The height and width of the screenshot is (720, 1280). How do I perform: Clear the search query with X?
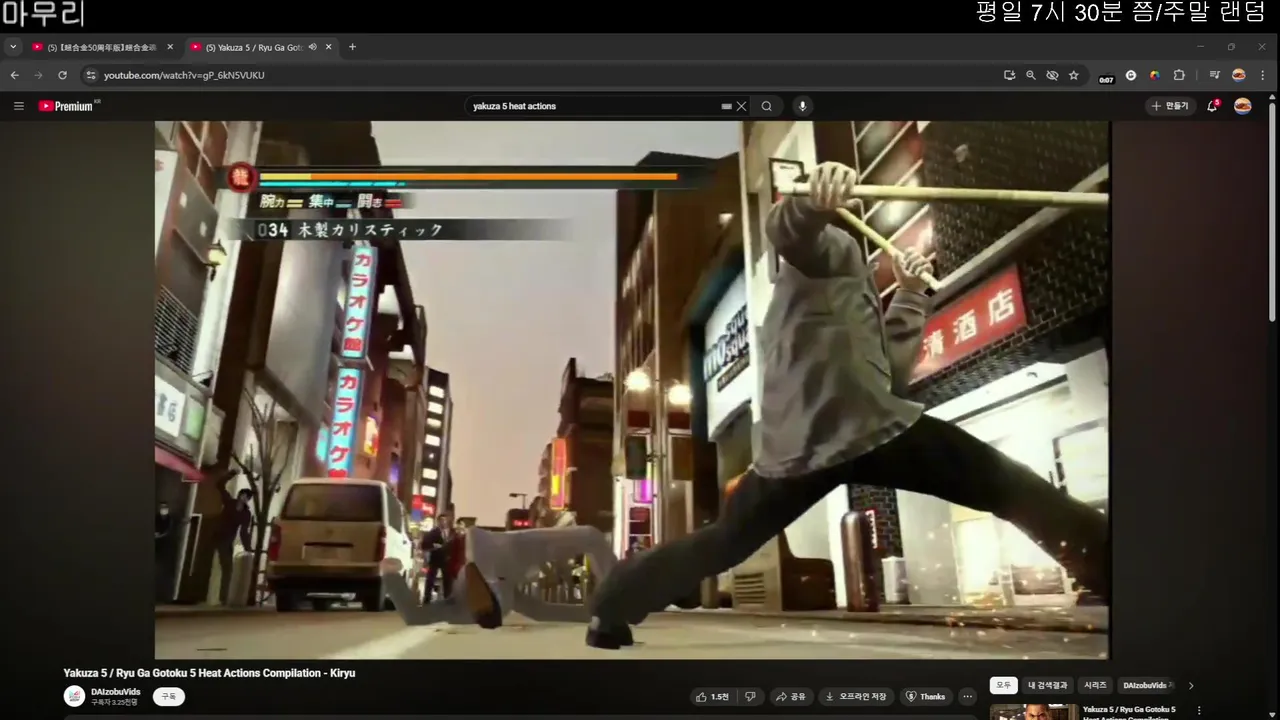tap(741, 106)
